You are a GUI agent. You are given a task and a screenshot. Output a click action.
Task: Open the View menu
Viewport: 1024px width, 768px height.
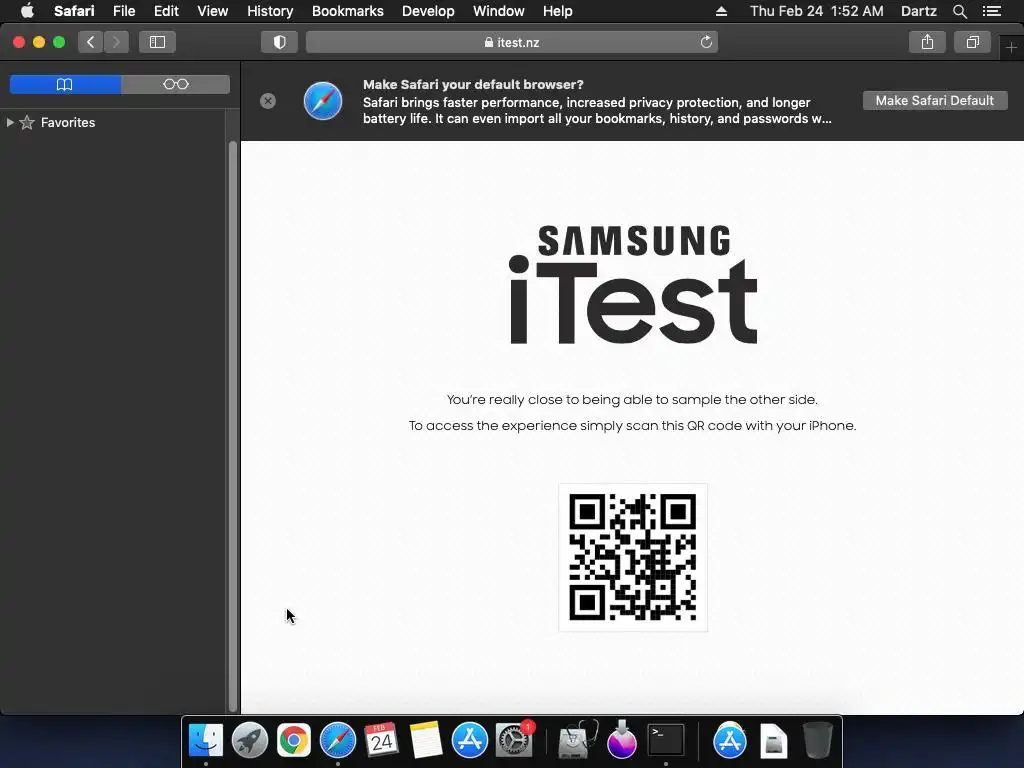pos(212,11)
